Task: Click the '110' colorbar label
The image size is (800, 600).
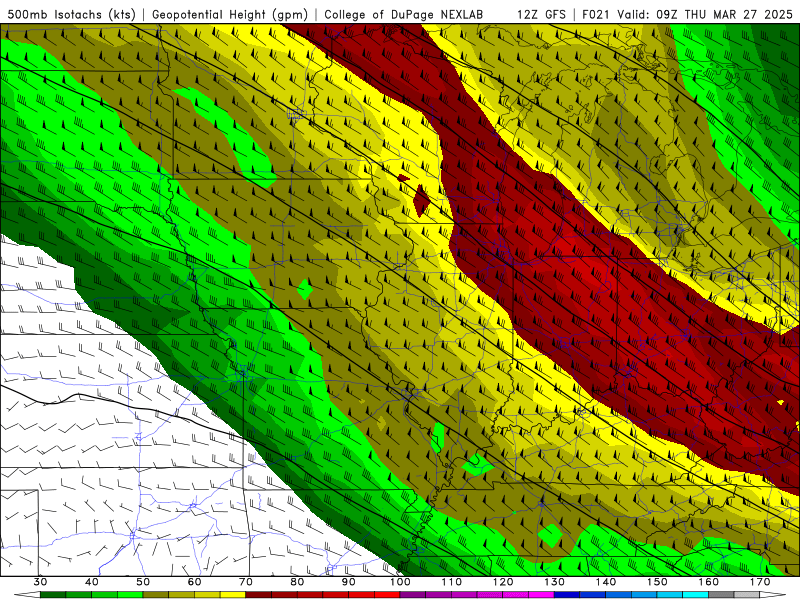Action: (452, 582)
